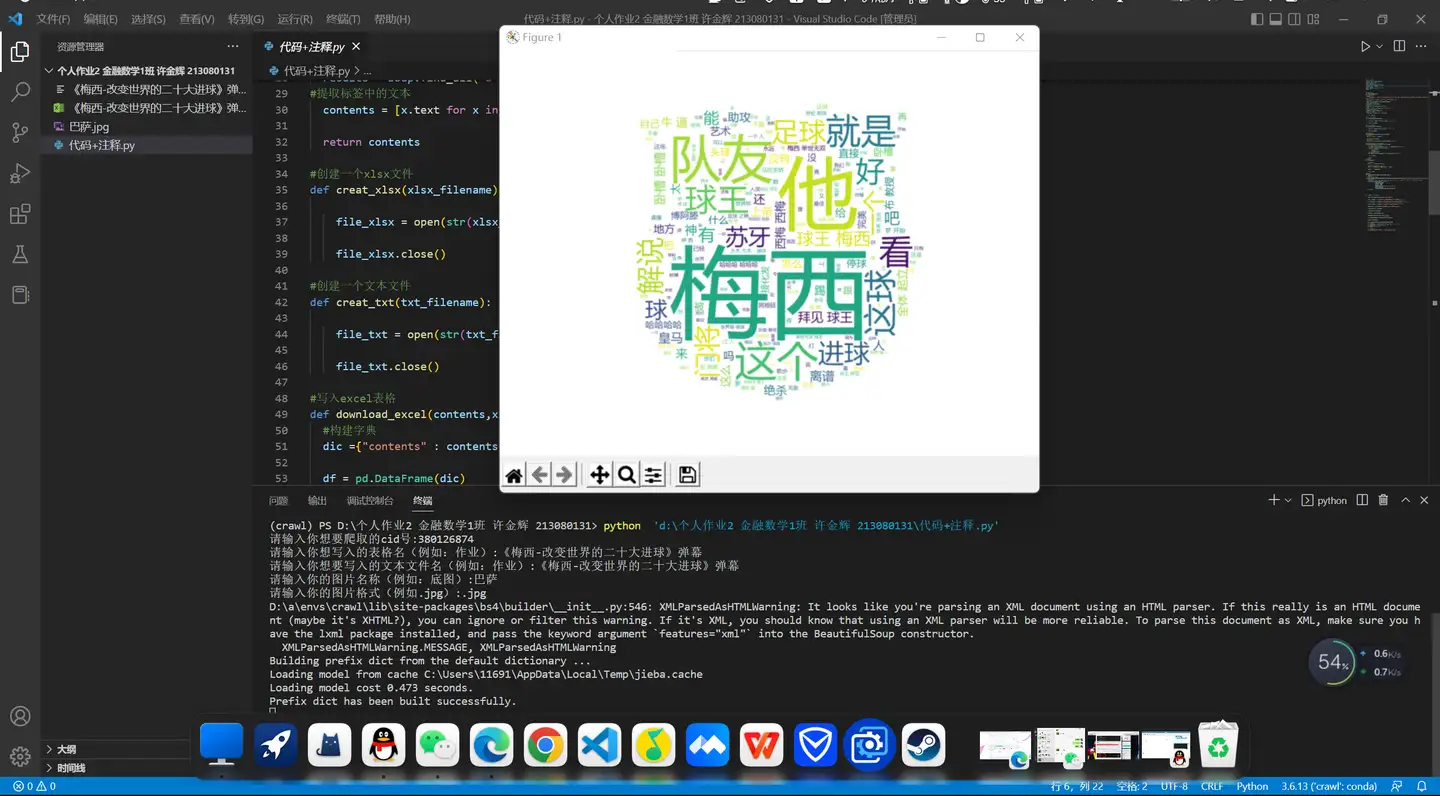Expand the 大纲 outline section
The height and width of the screenshot is (796, 1440).
(x=66, y=749)
